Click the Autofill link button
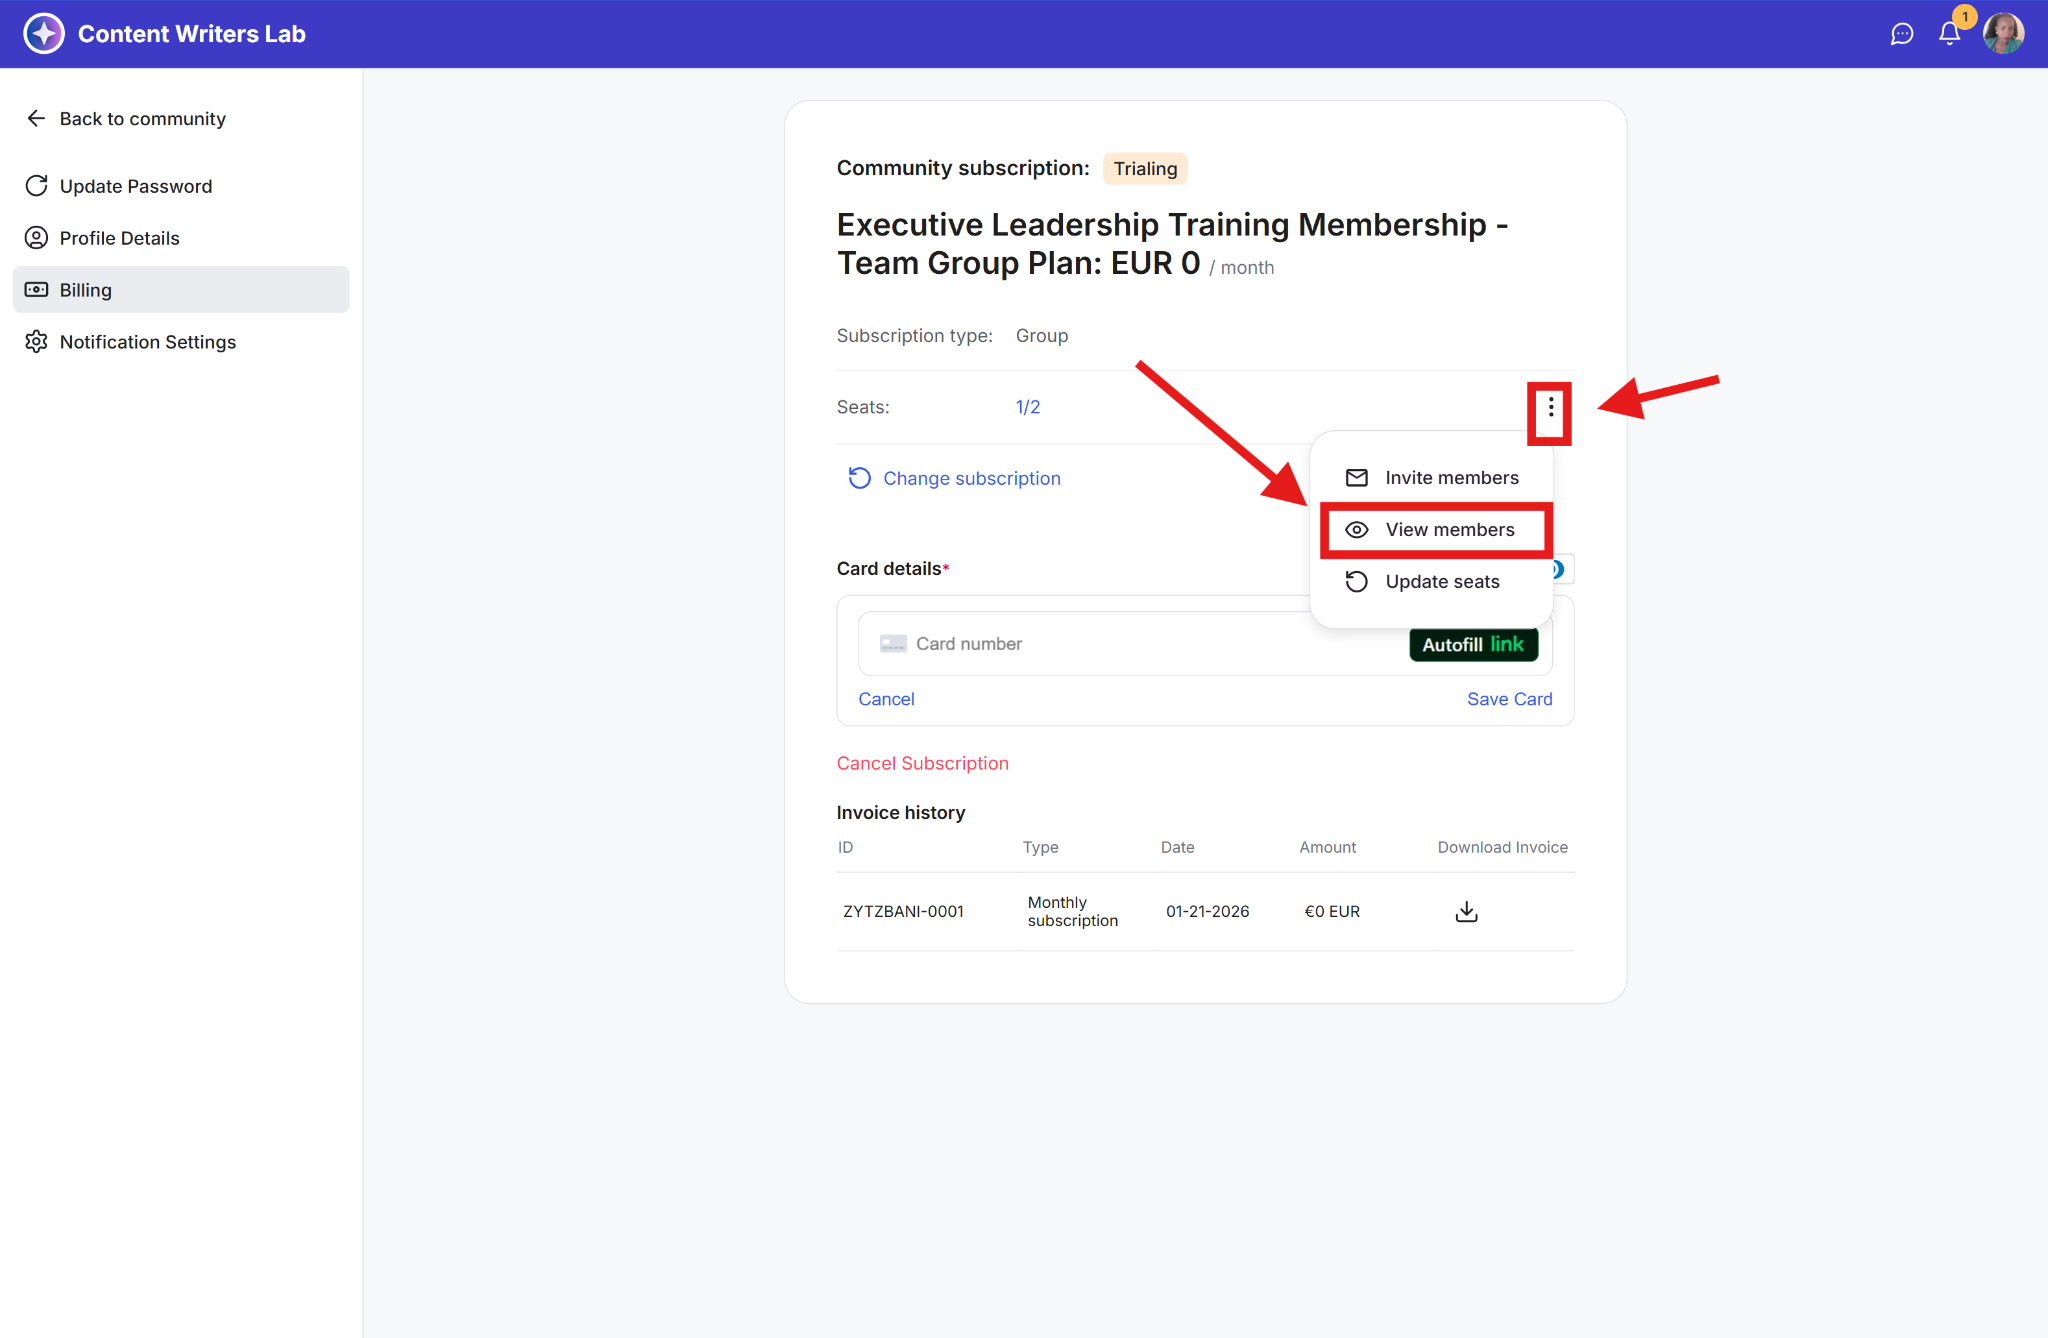Viewport: 2048px width, 1338px height. [x=1473, y=645]
